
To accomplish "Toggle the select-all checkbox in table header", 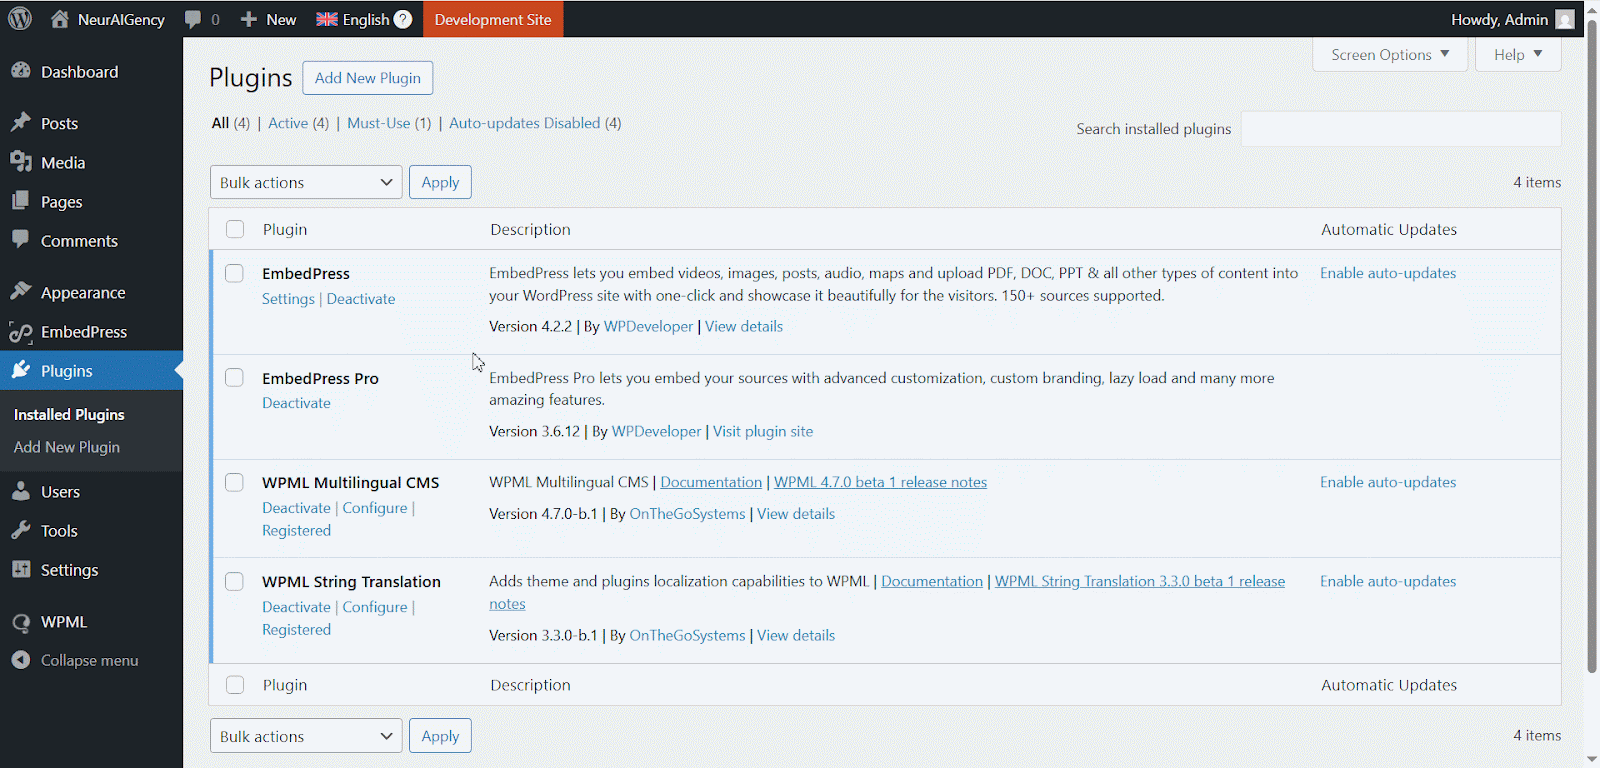I will coord(235,229).
